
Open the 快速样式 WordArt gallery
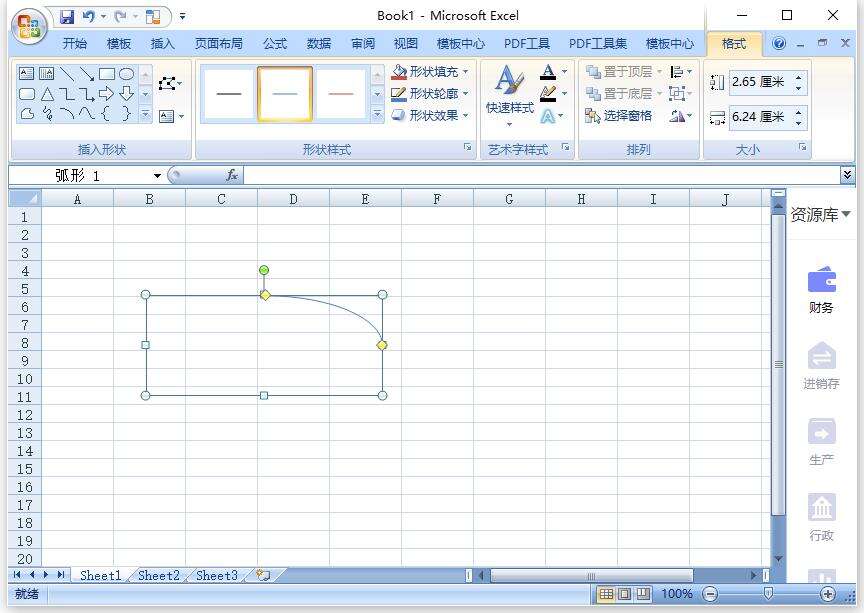click(510, 96)
